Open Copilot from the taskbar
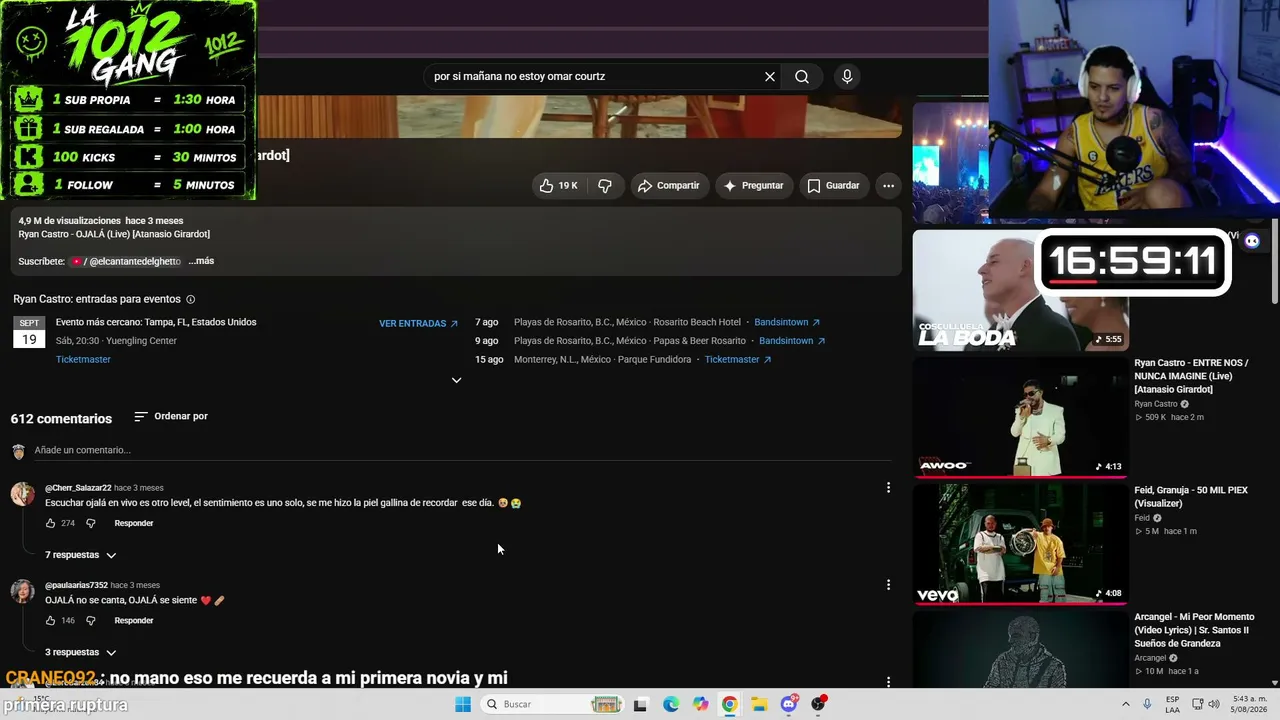1280x720 pixels. (700, 704)
